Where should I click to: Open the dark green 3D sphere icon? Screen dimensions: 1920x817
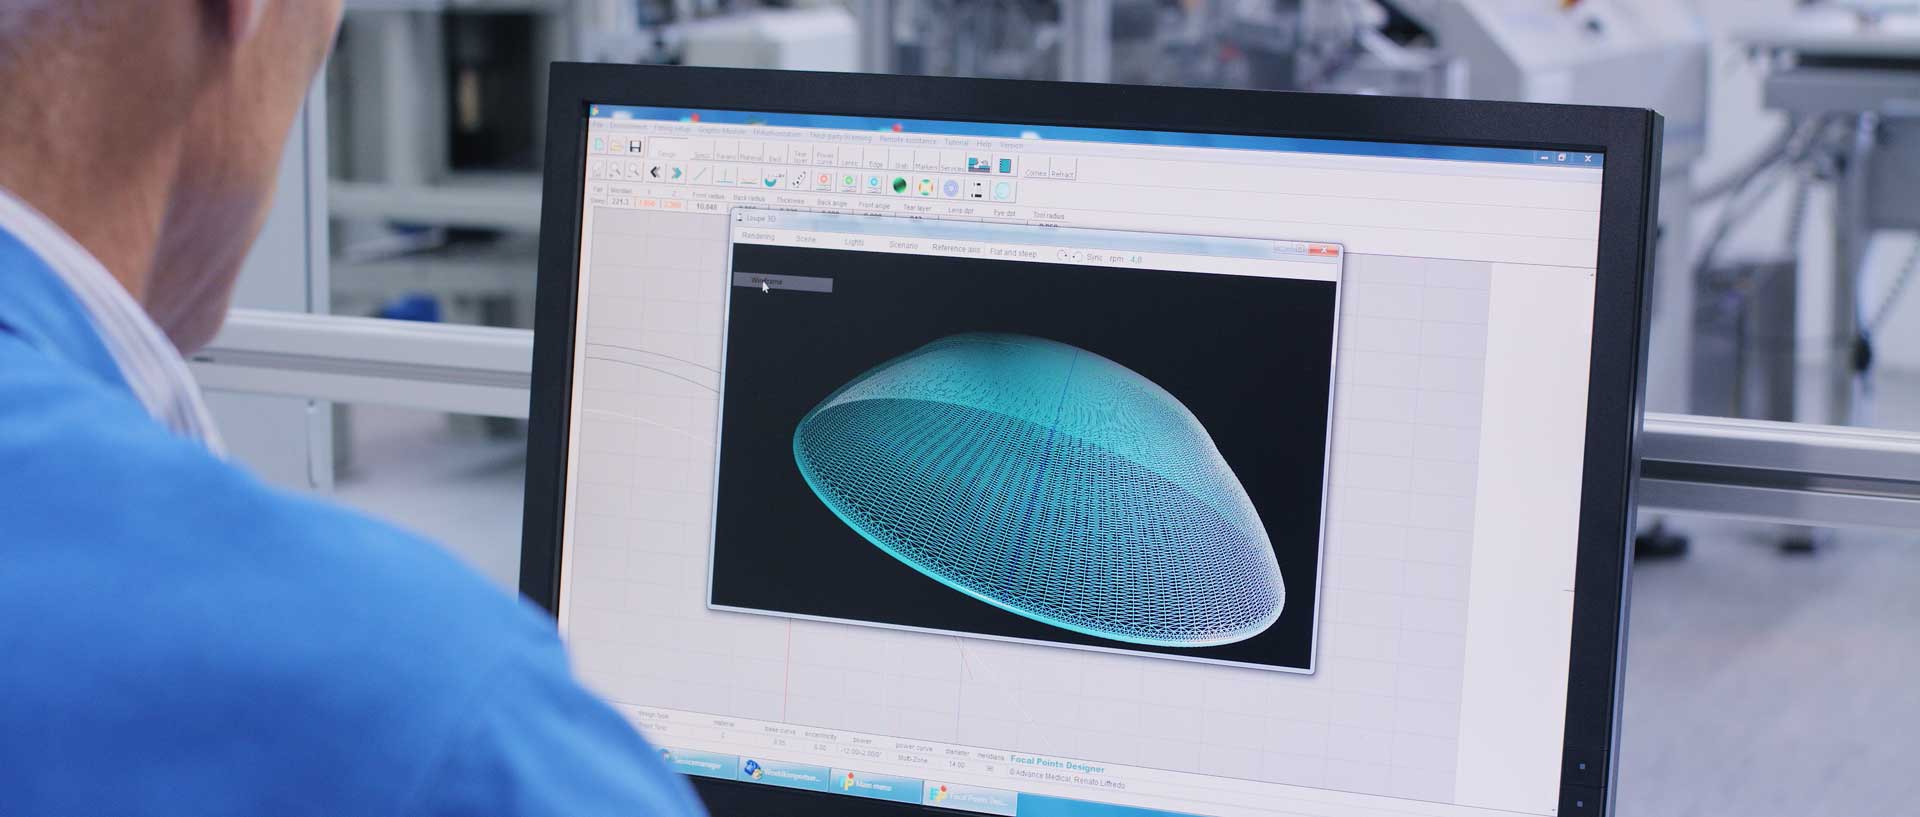(x=899, y=185)
